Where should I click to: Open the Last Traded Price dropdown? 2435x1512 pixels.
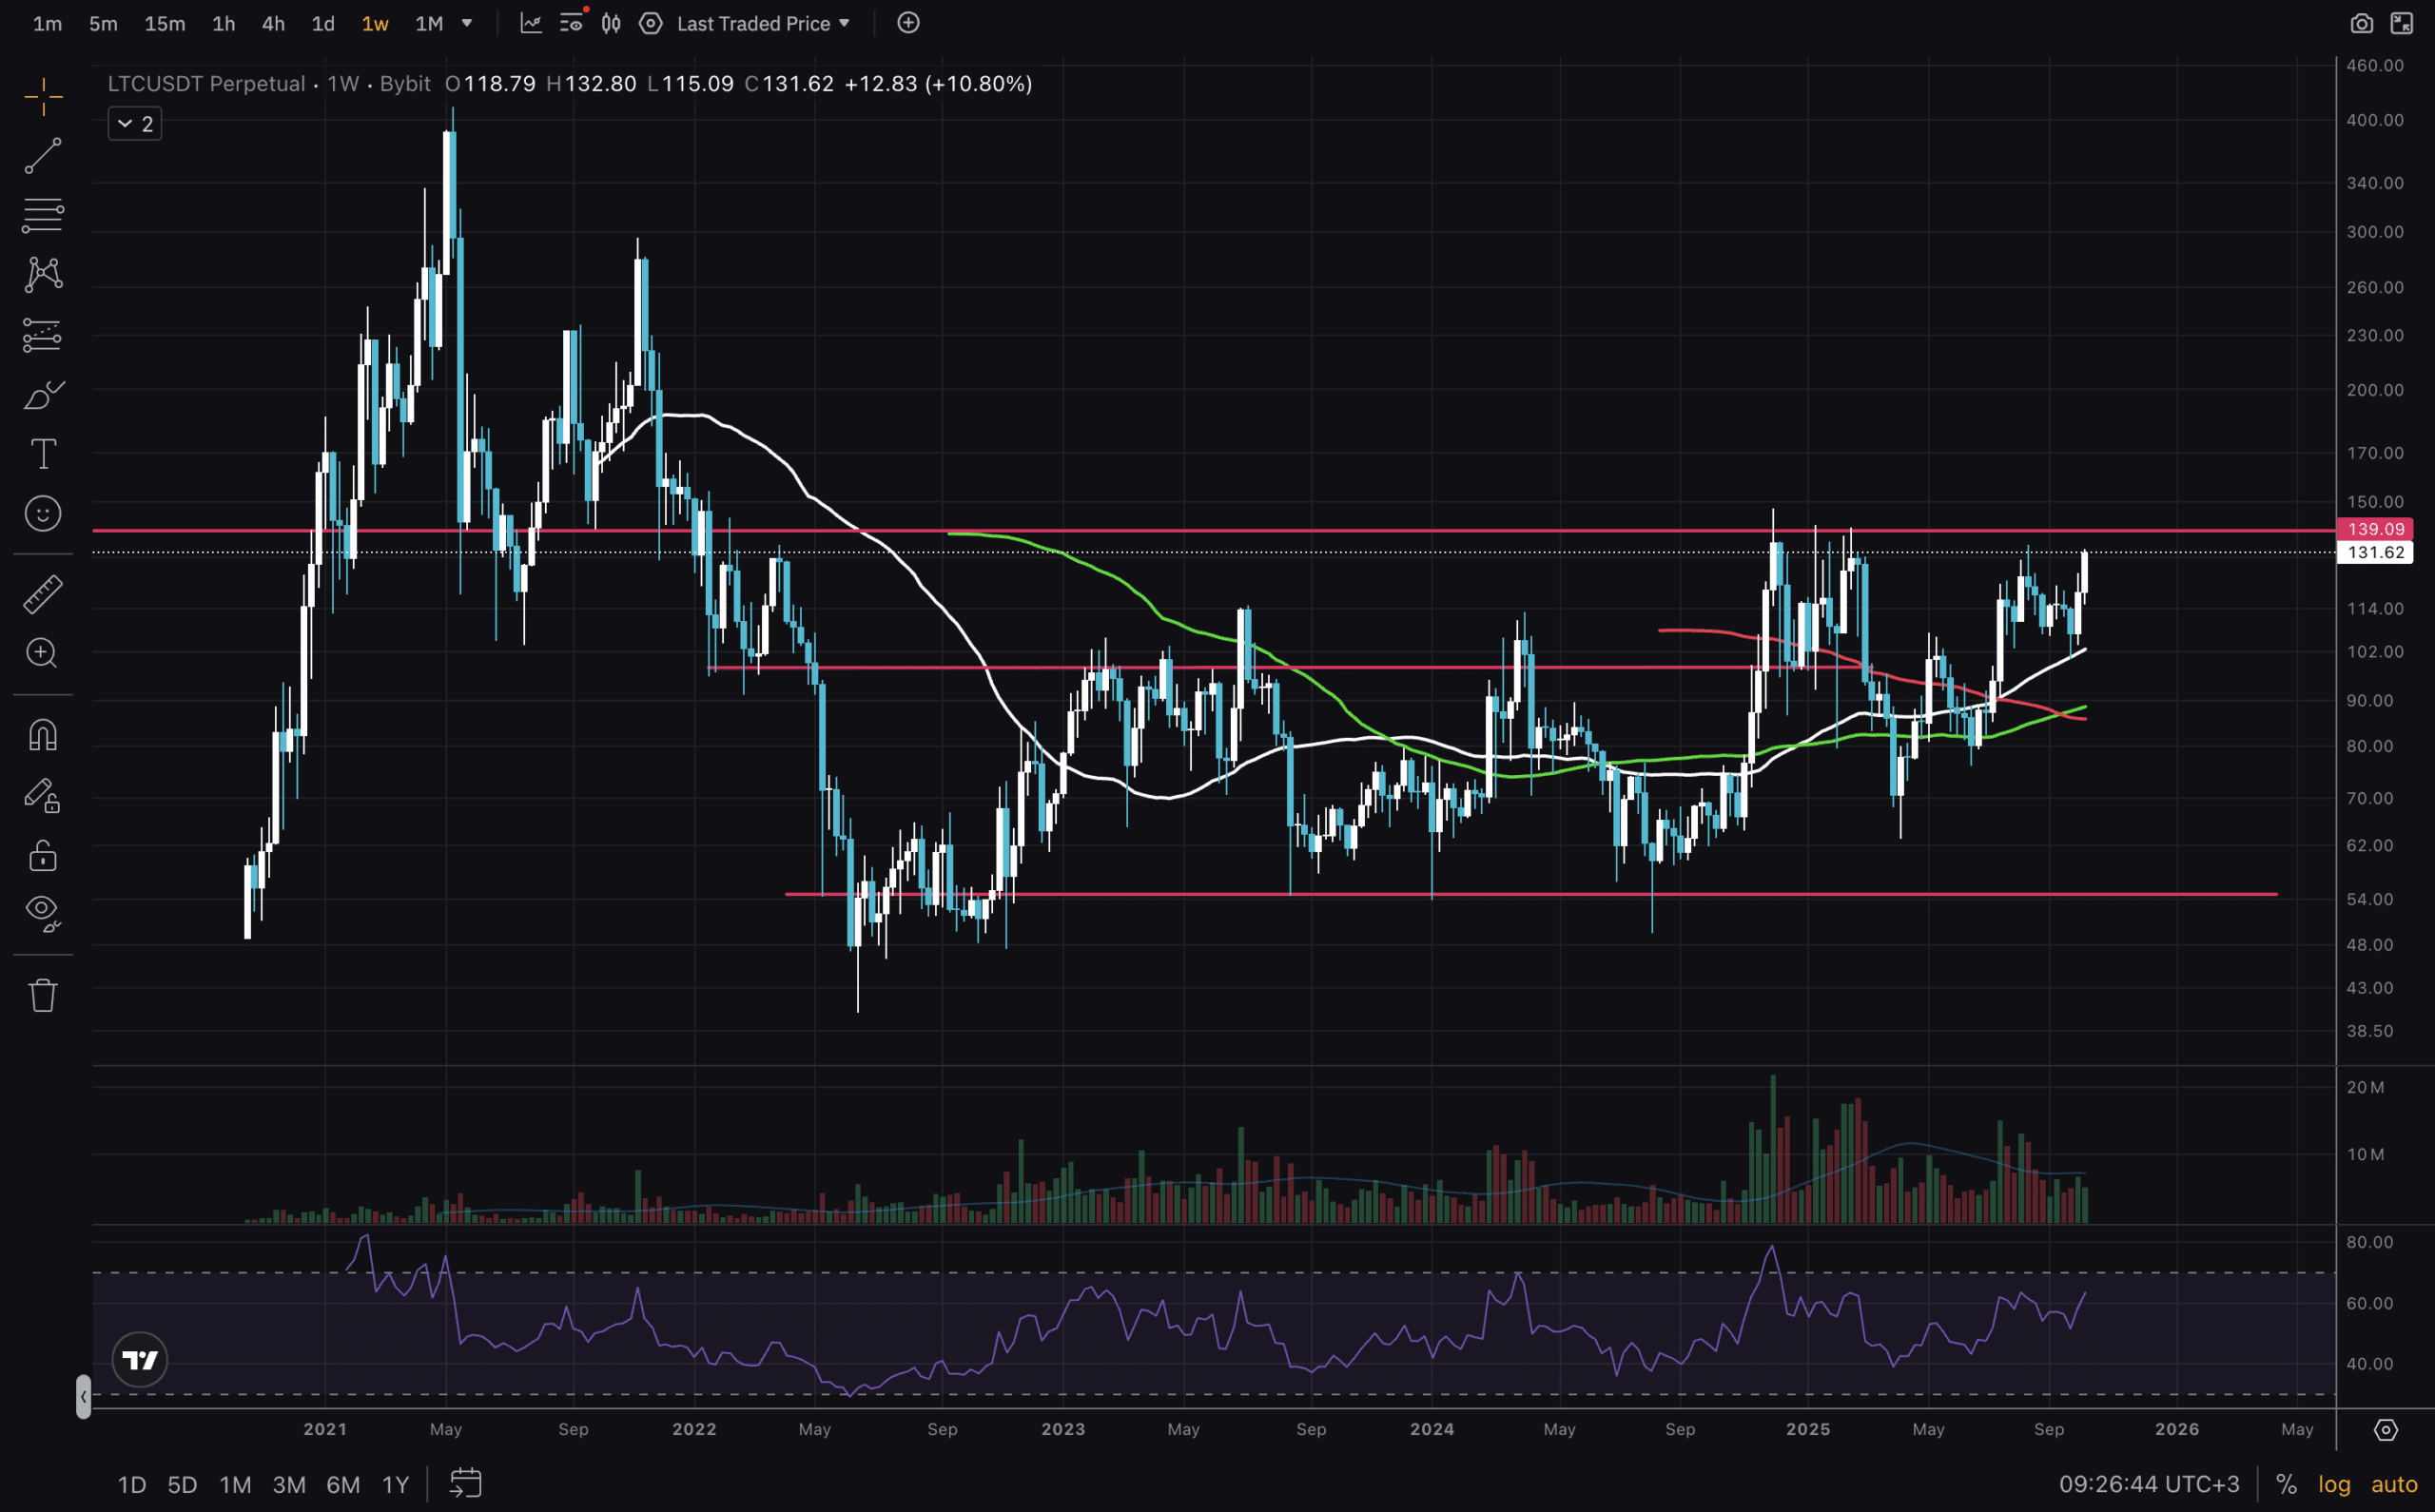tap(763, 23)
